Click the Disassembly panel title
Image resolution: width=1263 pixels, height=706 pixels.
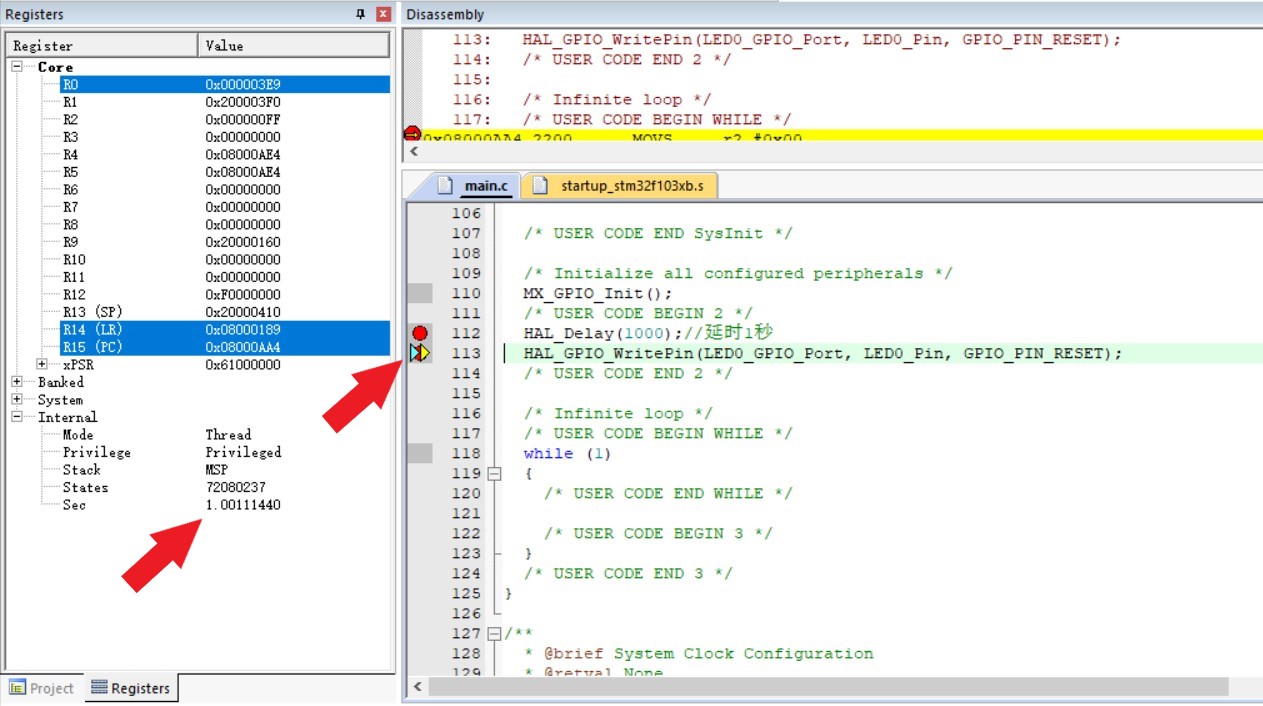(445, 14)
